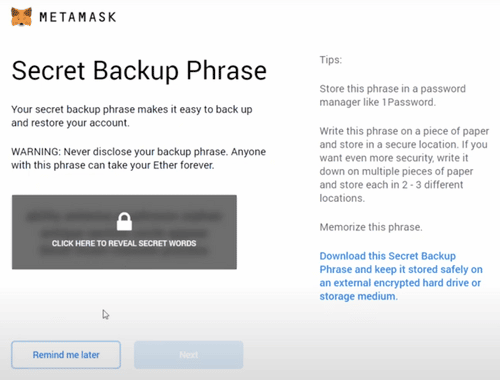500x380 pixels.
Task: Click the word 'Ether' in the warning
Action: coord(165,165)
